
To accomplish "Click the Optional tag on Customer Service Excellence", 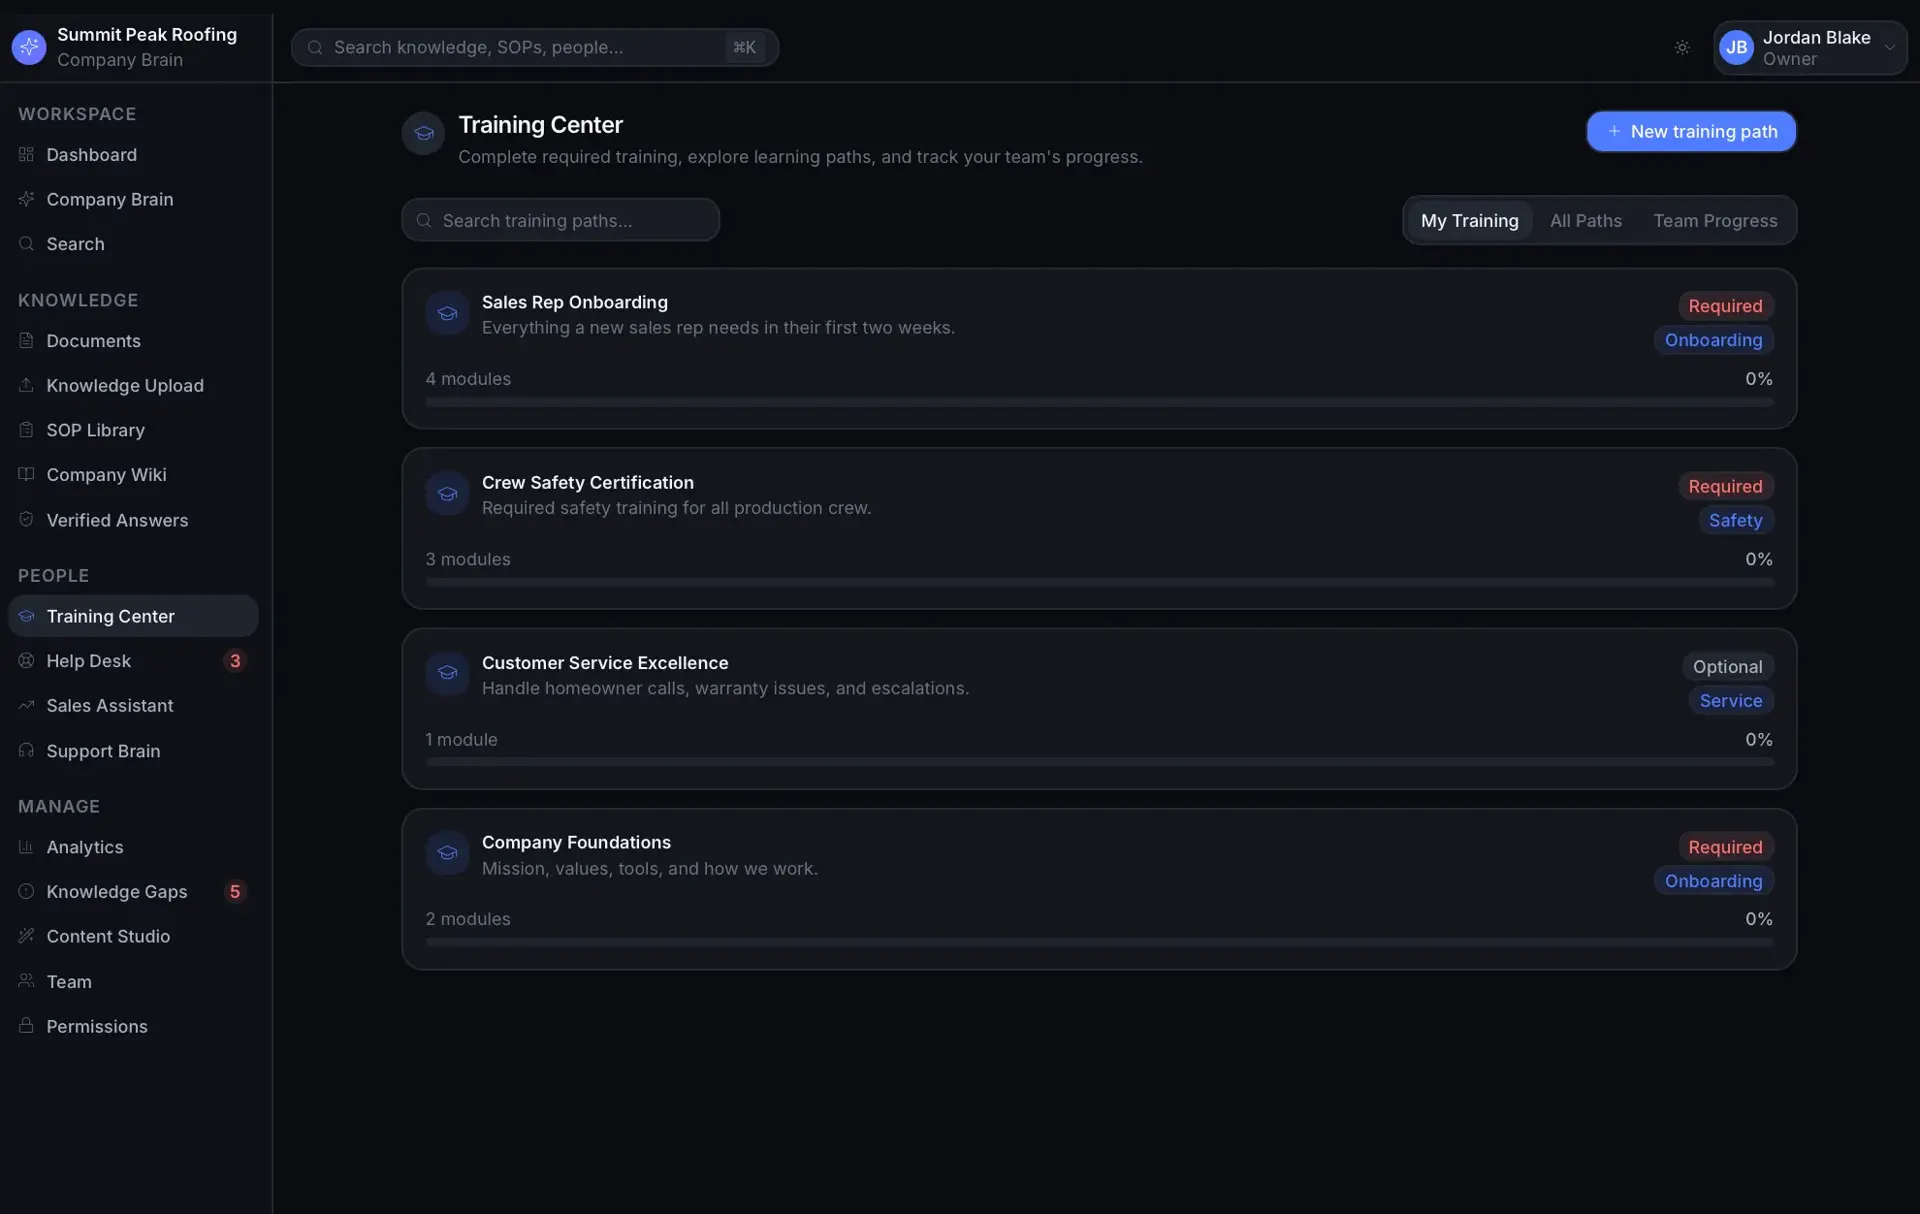I will (x=1727, y=666).
